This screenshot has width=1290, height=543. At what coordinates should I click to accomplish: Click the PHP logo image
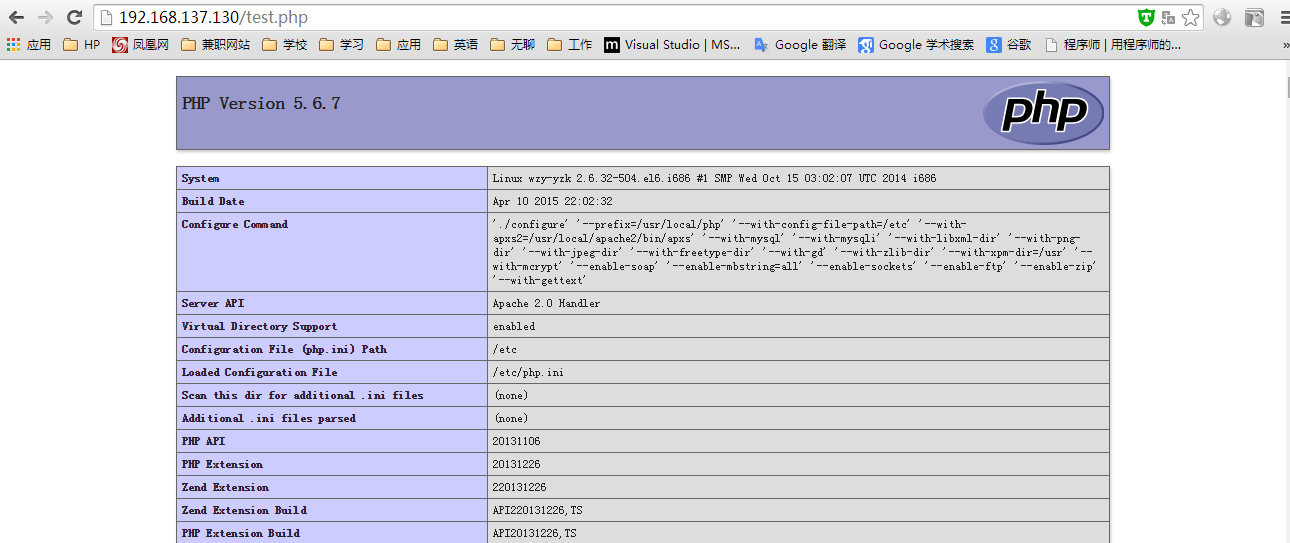point(1043,112)
